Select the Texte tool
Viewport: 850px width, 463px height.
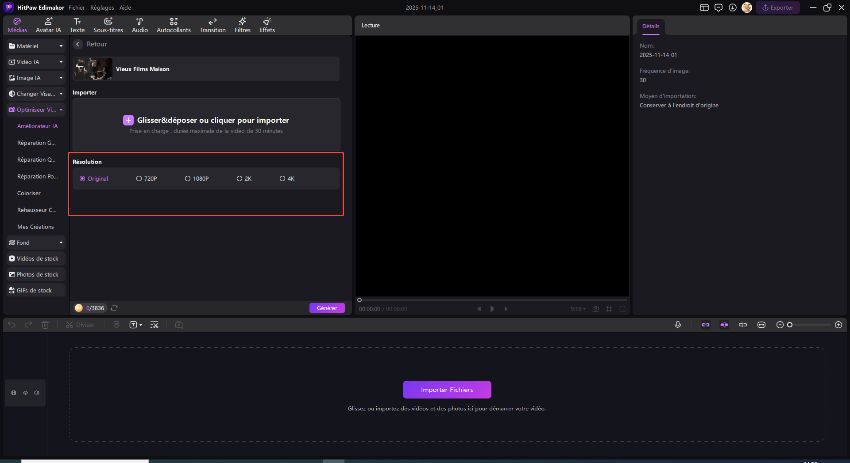click(78, 25)
